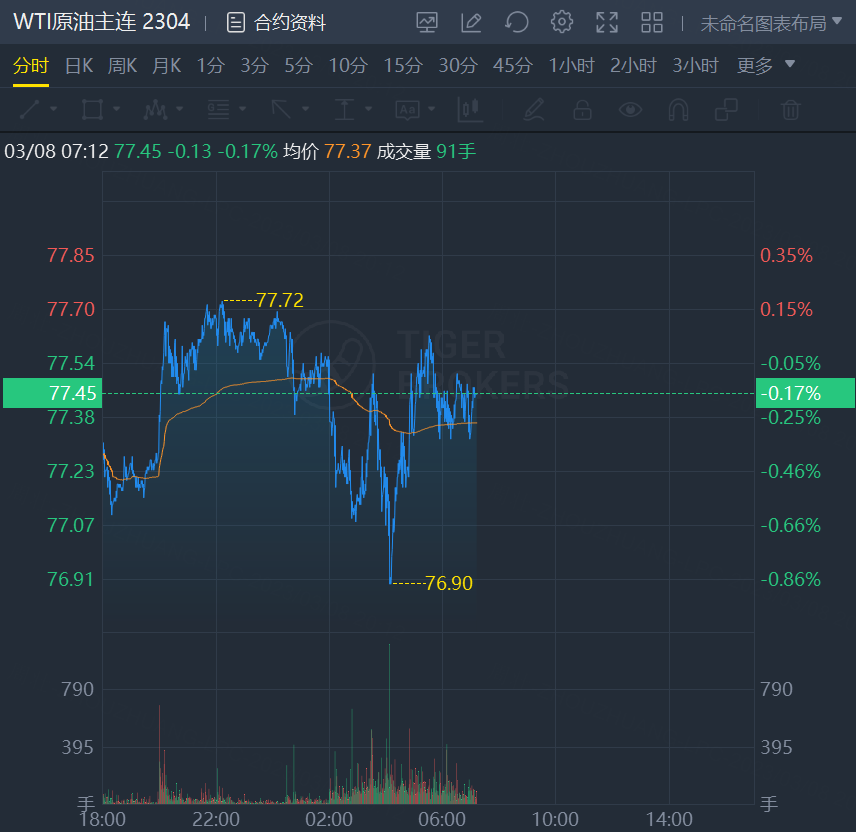The height and width of the screenshot is (832, 856).
Task: Open the 合约资料 contract info
Action: [x=276, y=22]
